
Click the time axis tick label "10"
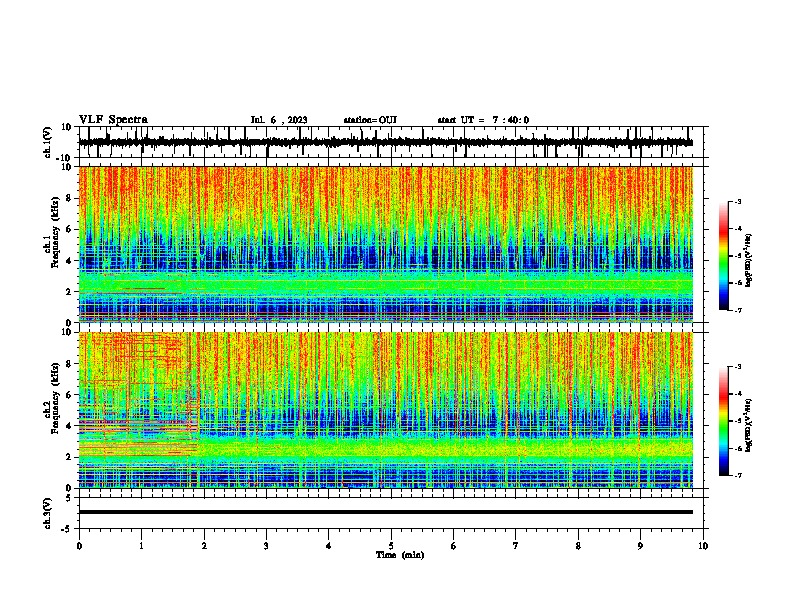703,546
